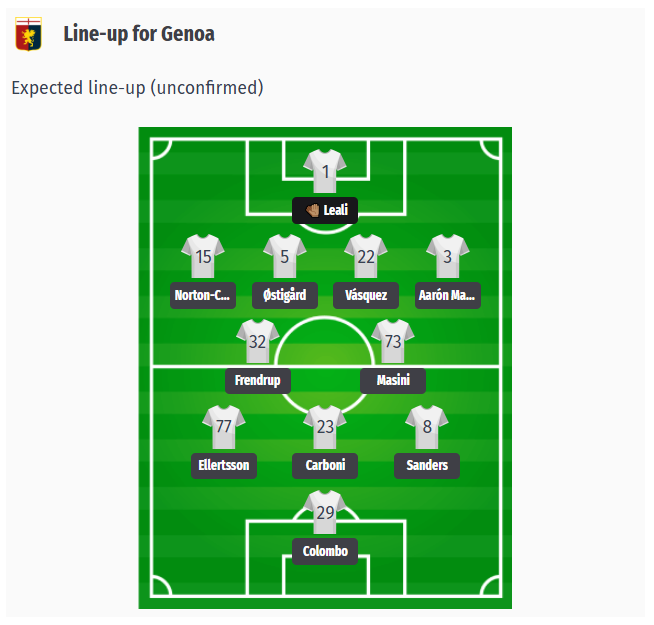
Task: Click the Aarón Ma... name label
Action: pyautogui.click(x=448, y=295)
